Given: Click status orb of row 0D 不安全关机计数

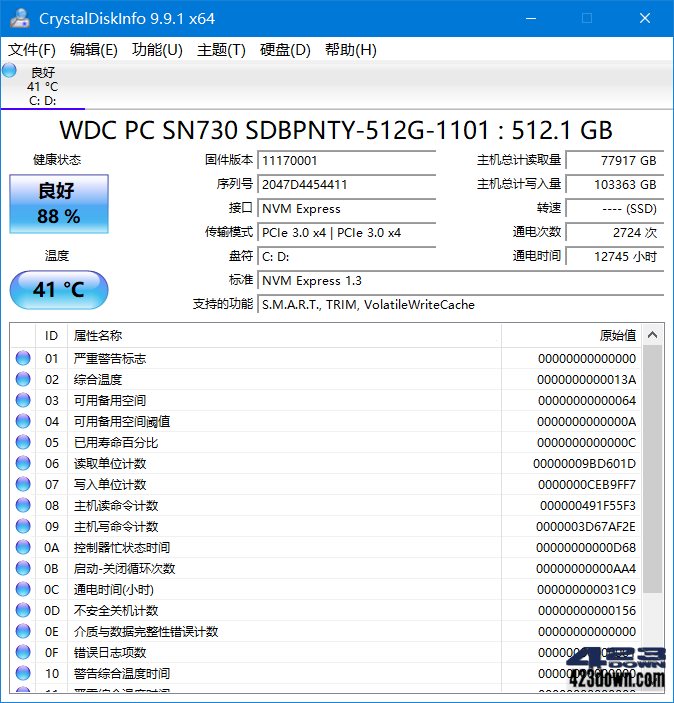Looking at the screenshot, I should (23, 610).
